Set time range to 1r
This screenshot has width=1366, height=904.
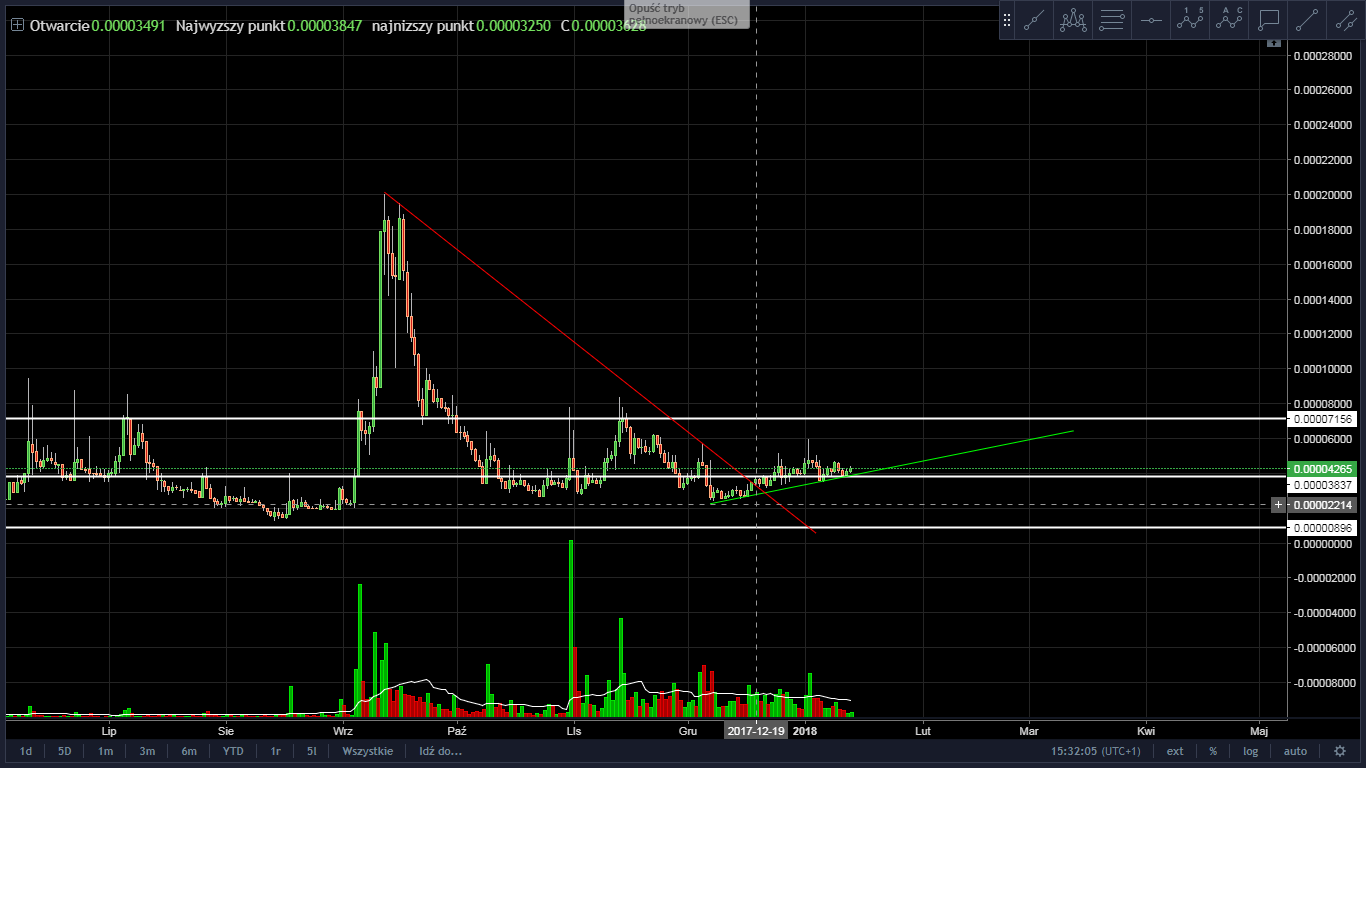coord(275,751)
